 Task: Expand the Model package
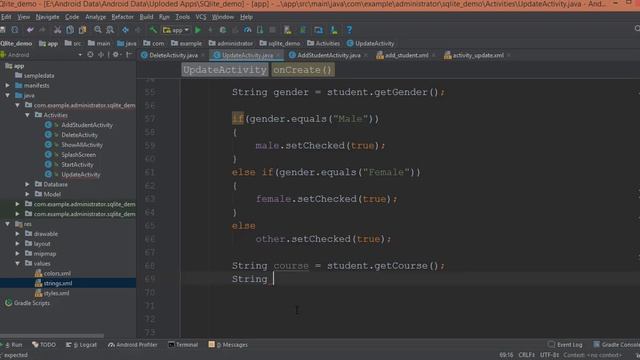(x=27, y=194)
